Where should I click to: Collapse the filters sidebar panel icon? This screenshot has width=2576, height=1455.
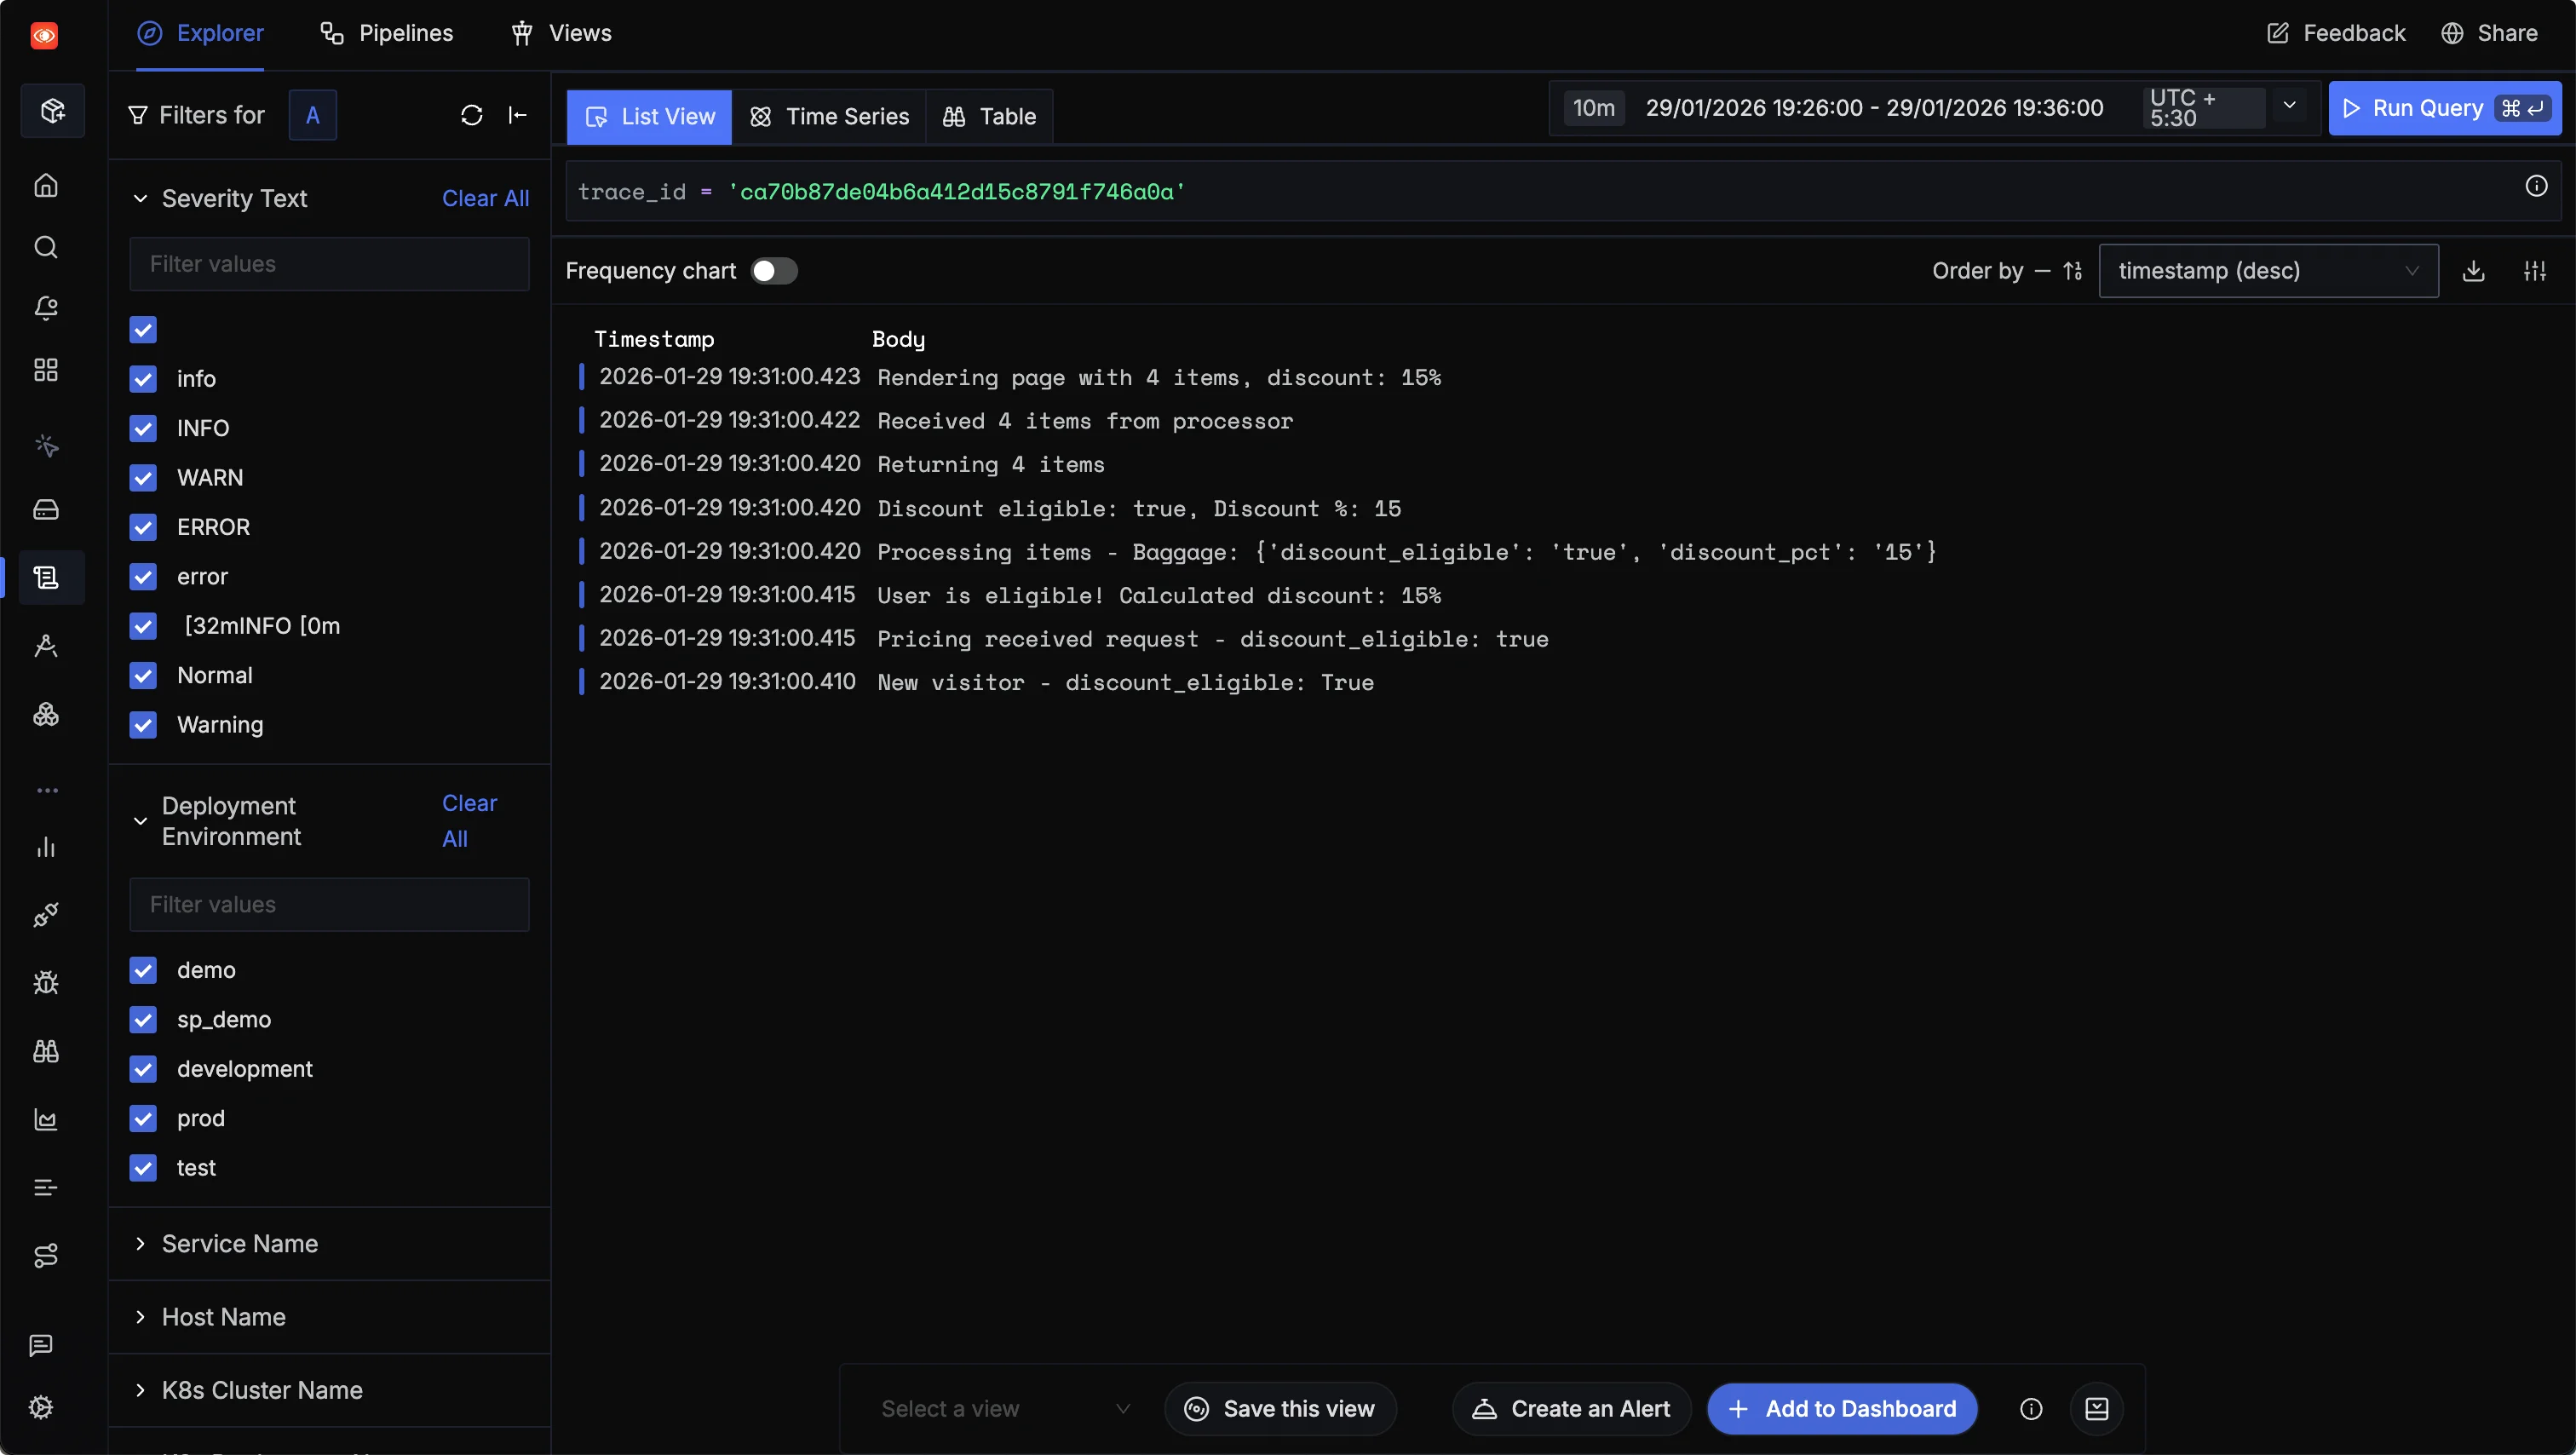[517, 115]
